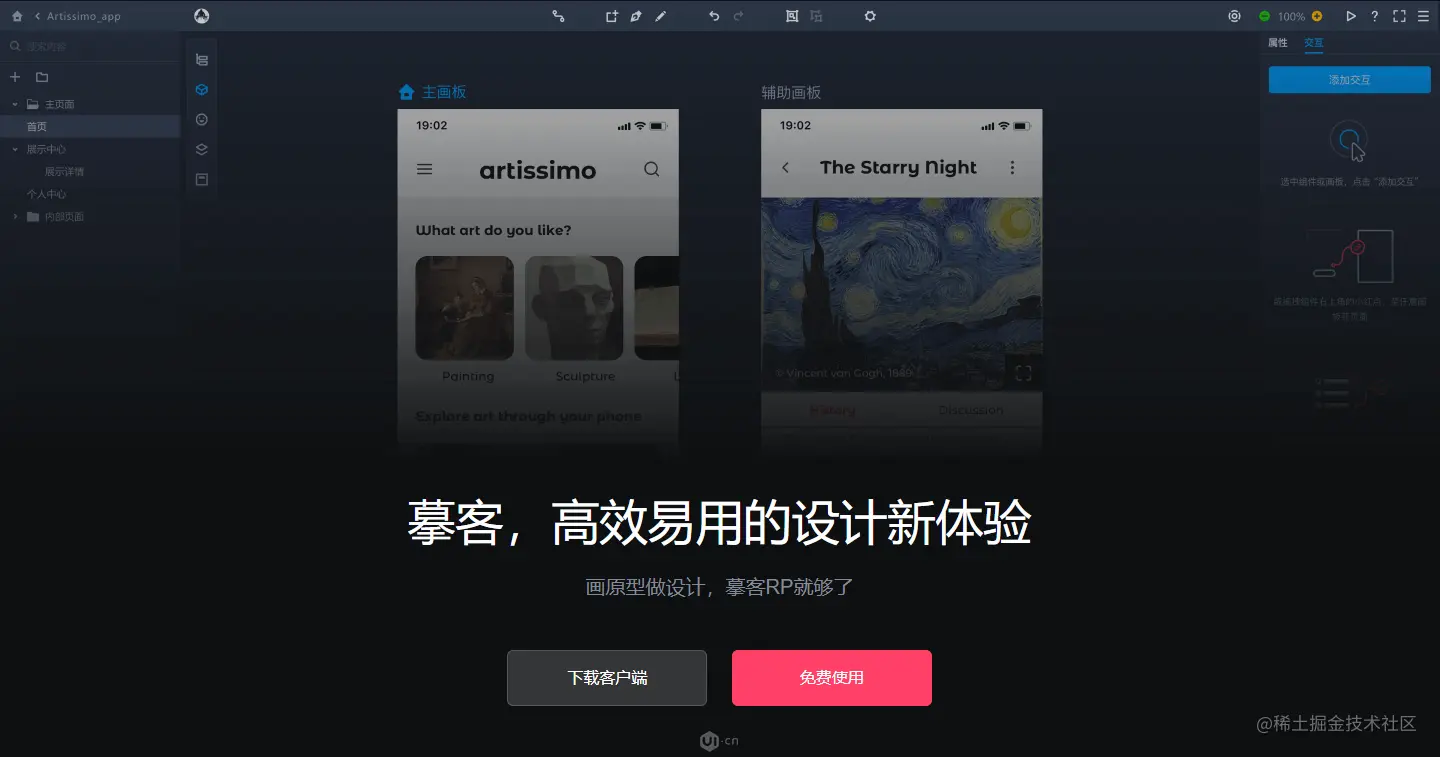1440x757 pixels.
Task: Open the gear settings icon in toolbar
Action: tap(870, 16)
